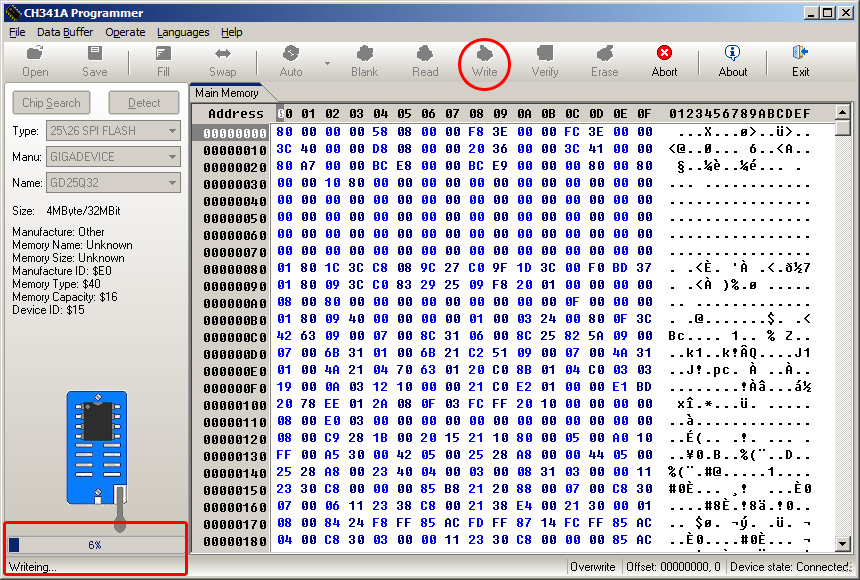Click the ASCII text on row 000000C0
This screenshot has width=860, height=580.
[739, 336]
